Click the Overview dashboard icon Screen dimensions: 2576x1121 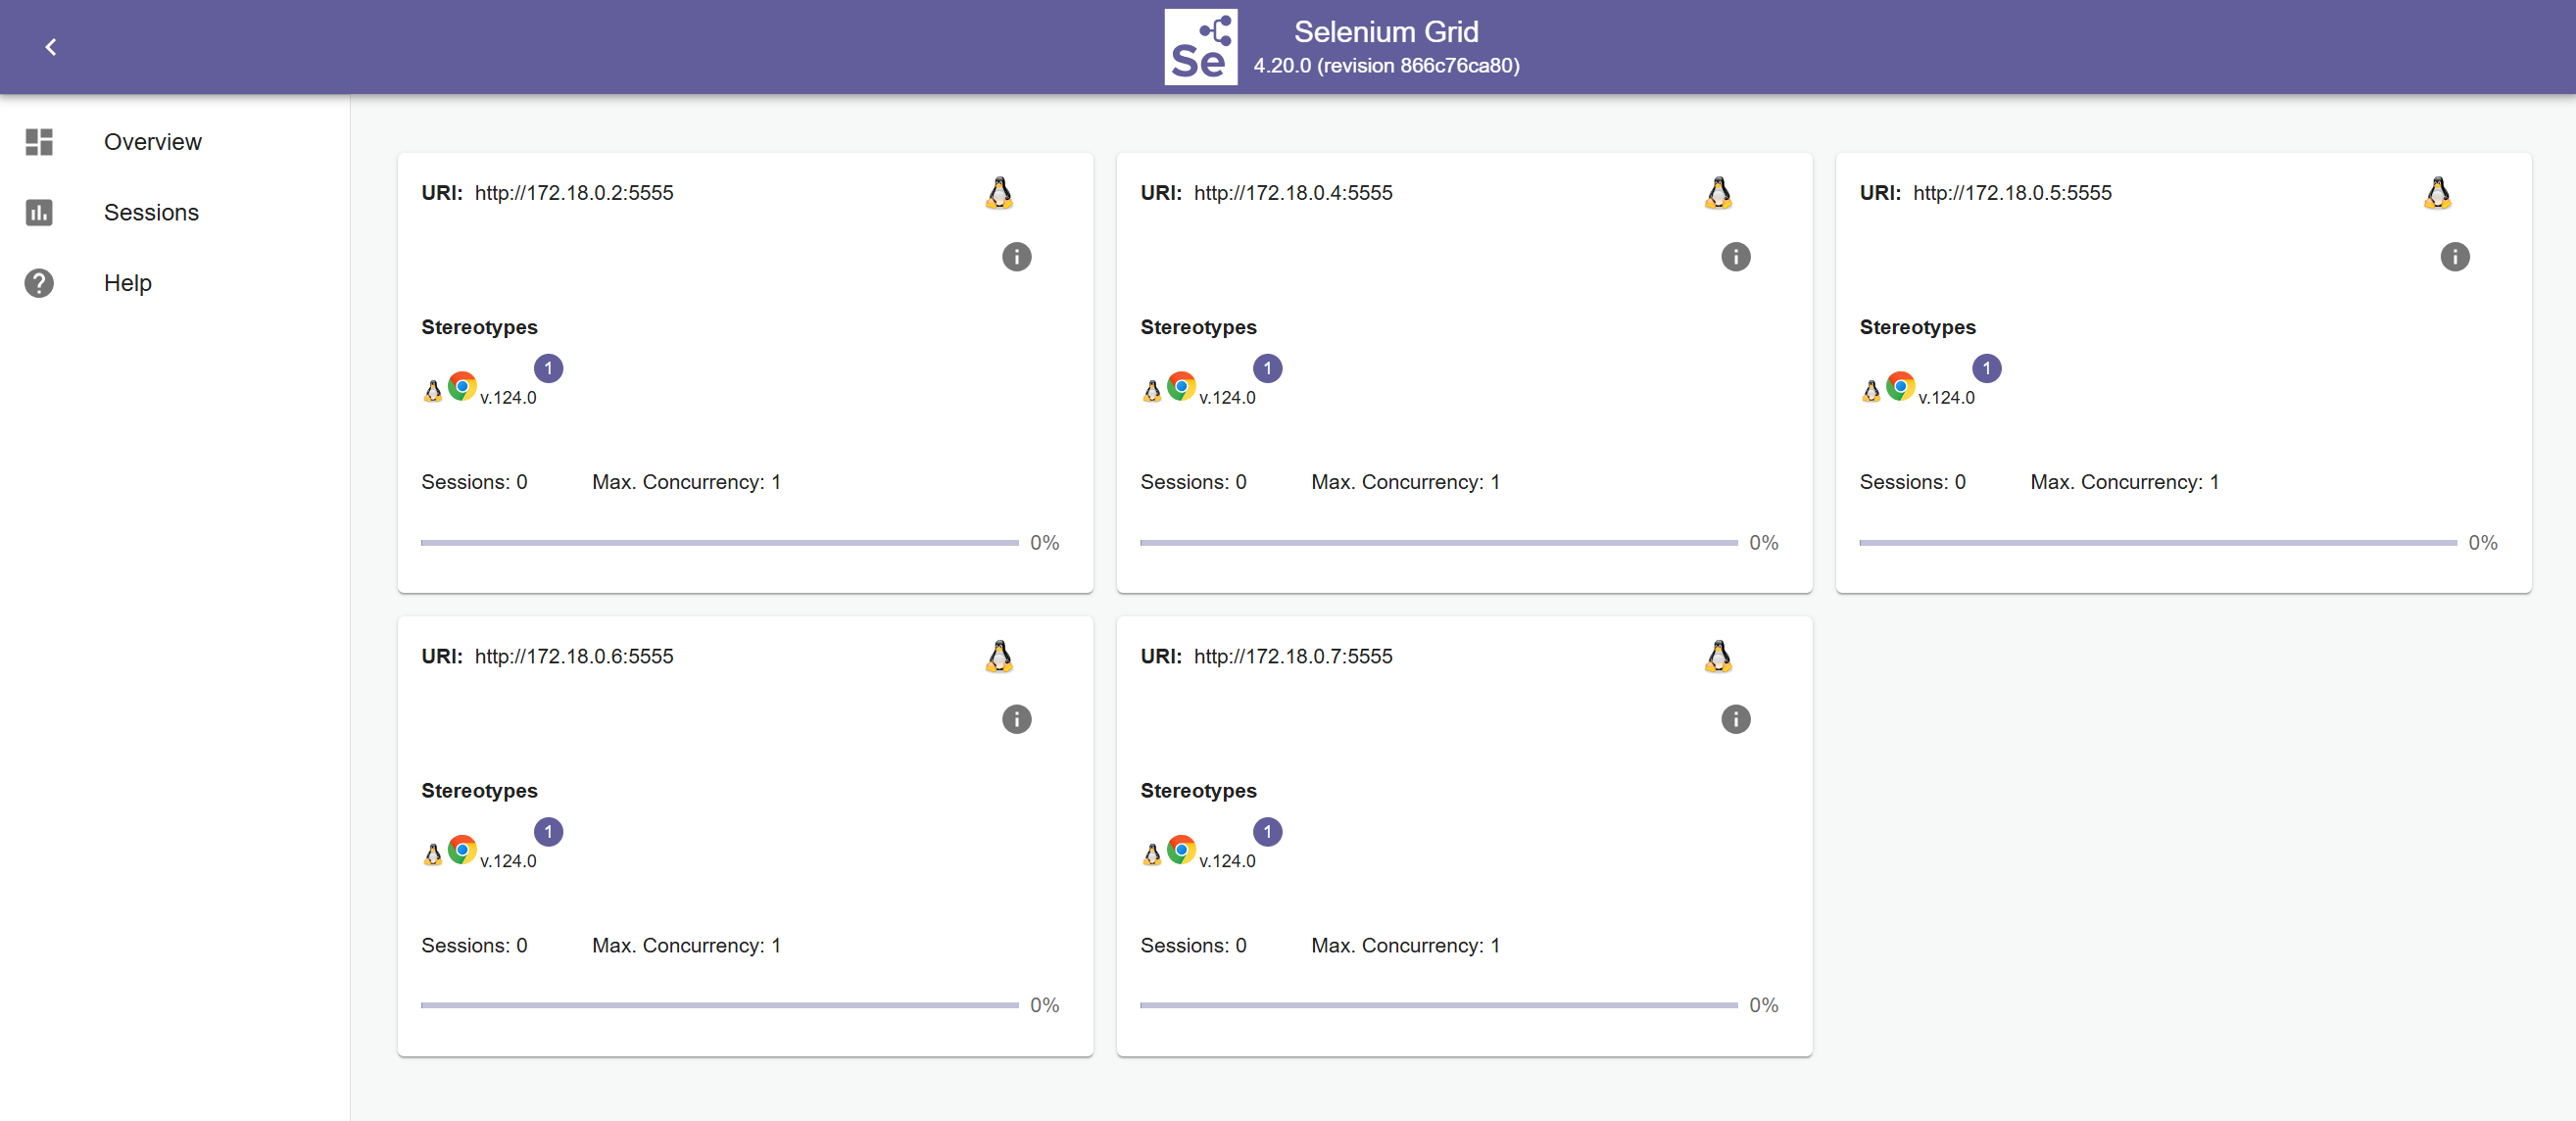point(39,142)
